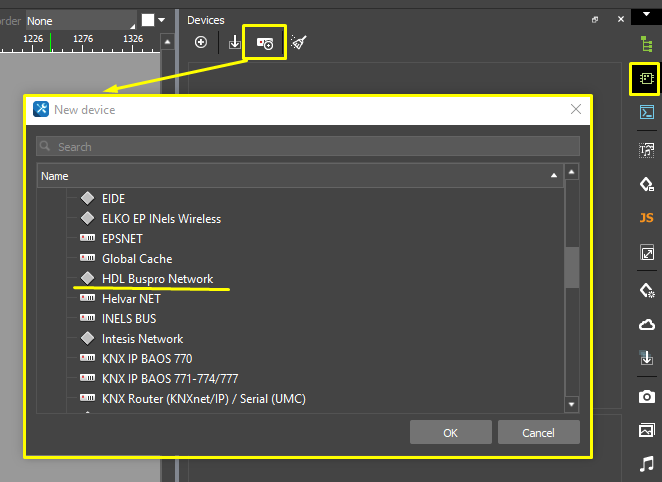Click the add device from template icon
662x482 pixels.
point(265,43)
